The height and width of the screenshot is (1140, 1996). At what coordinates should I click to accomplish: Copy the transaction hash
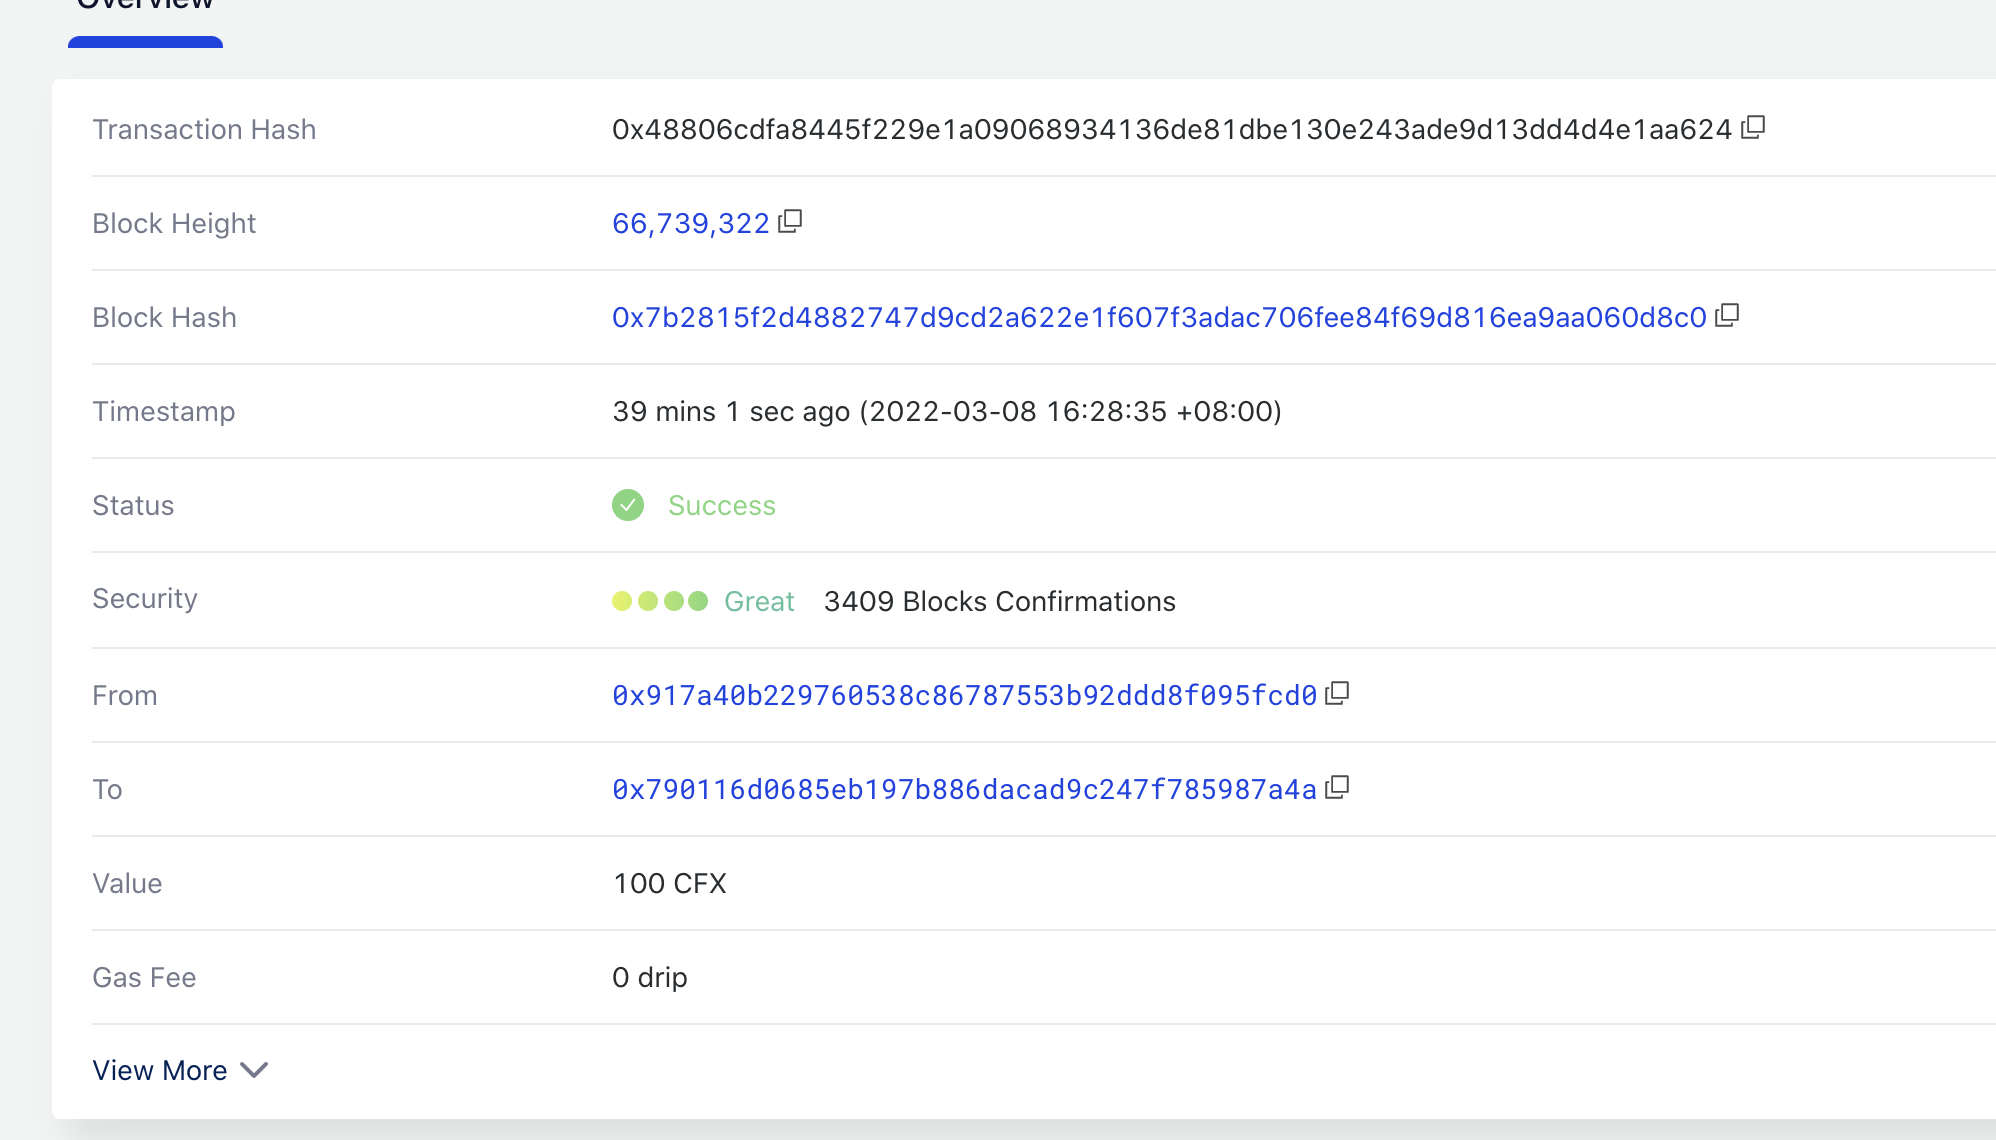[1753, 128]
